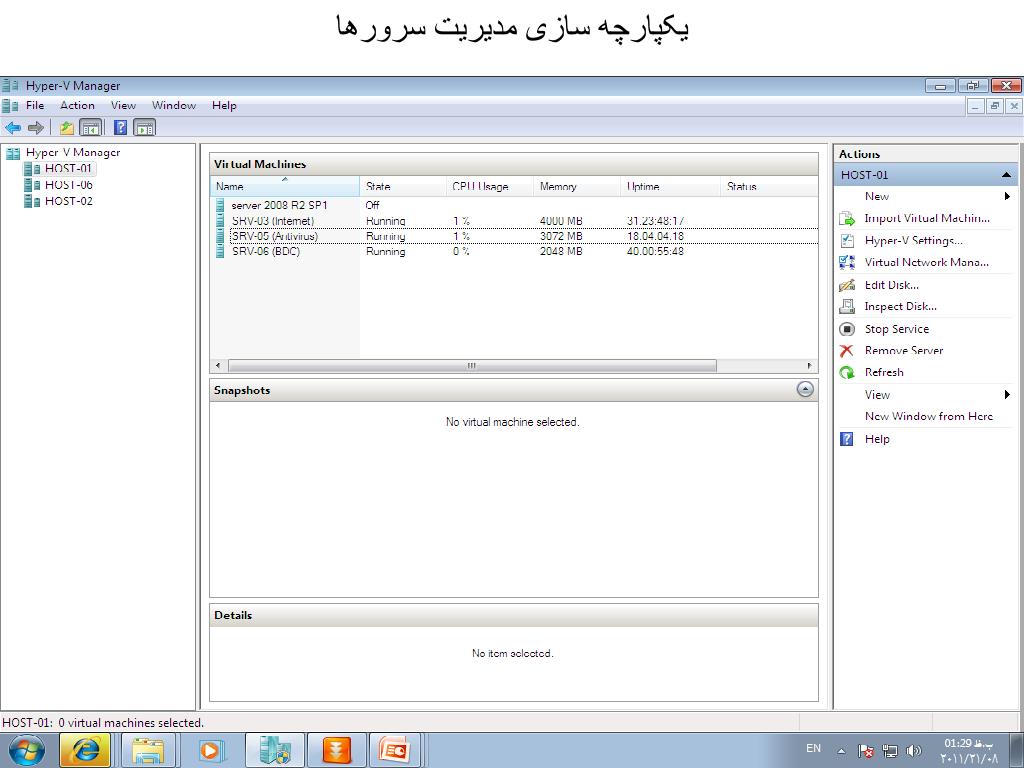This screenshot has width=1024, height=768.
Task: Sort virtual machines by State column
Action: point(403,186)
